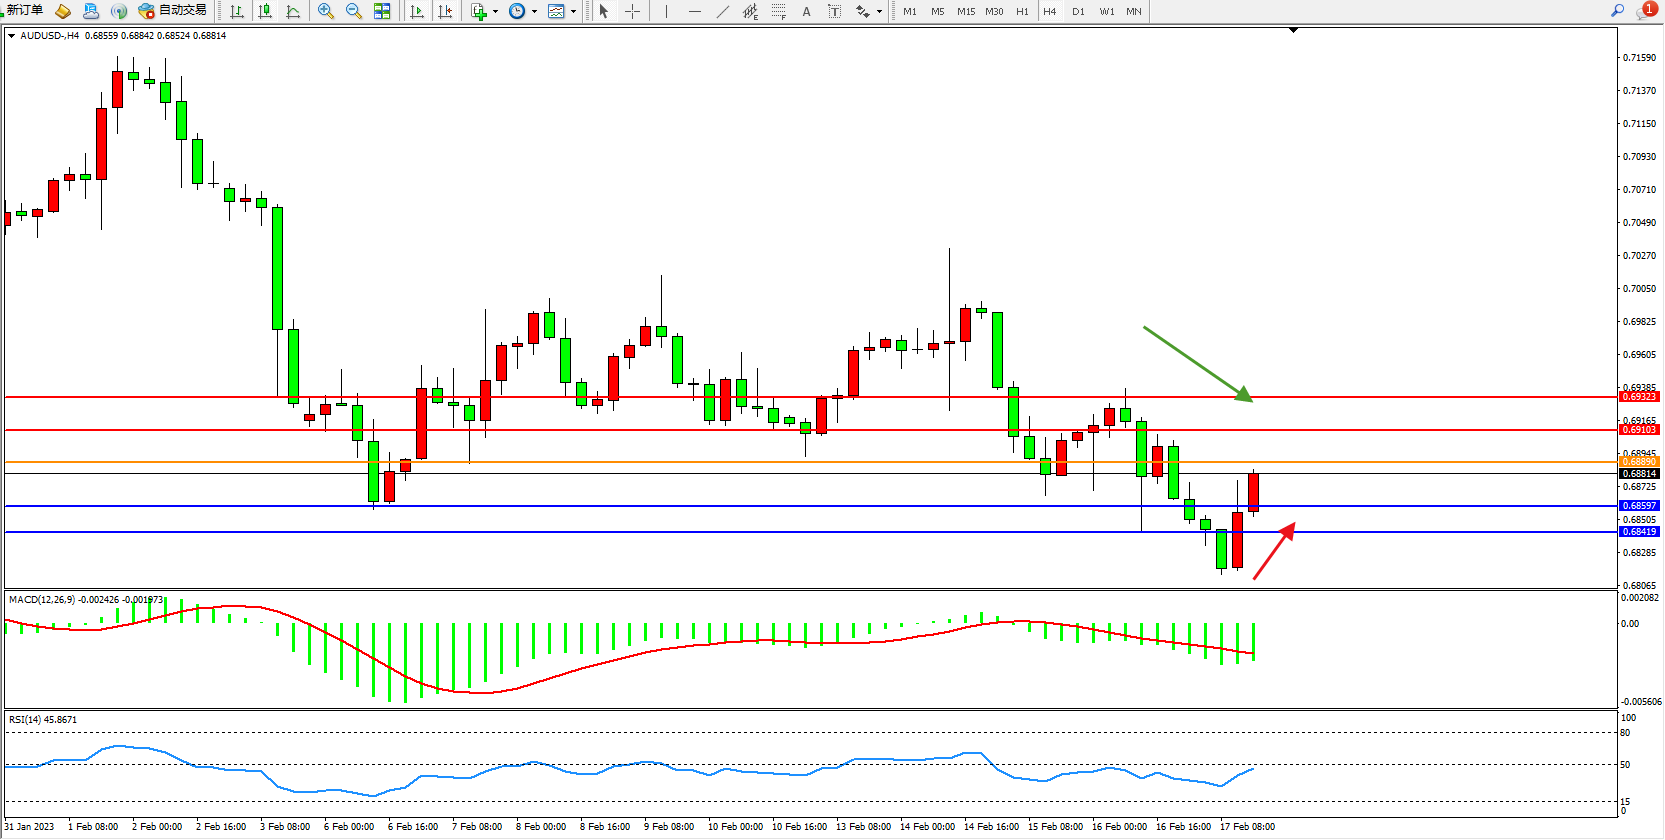Toggle the candlestick chart mode
Image resolution: width=1665 pixels, height=840 pixels.
click(x=265, y=11)
